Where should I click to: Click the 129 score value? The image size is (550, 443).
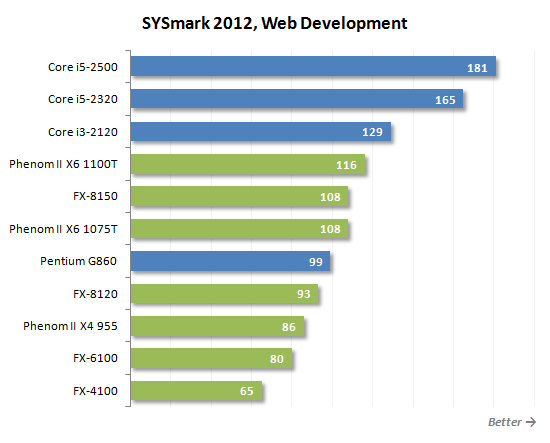pos(372,132)
